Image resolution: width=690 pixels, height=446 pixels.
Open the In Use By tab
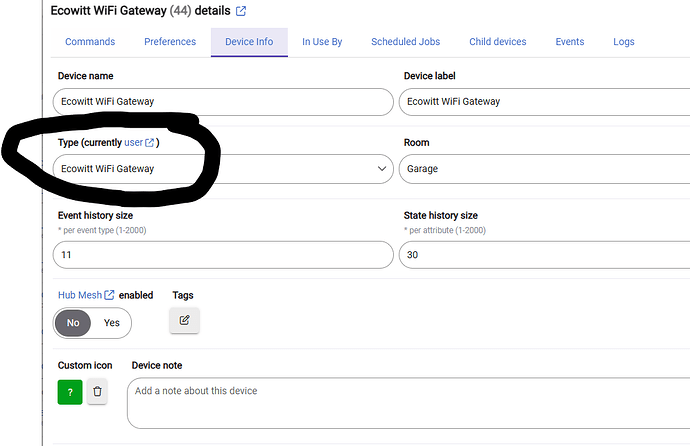[322, 42]
